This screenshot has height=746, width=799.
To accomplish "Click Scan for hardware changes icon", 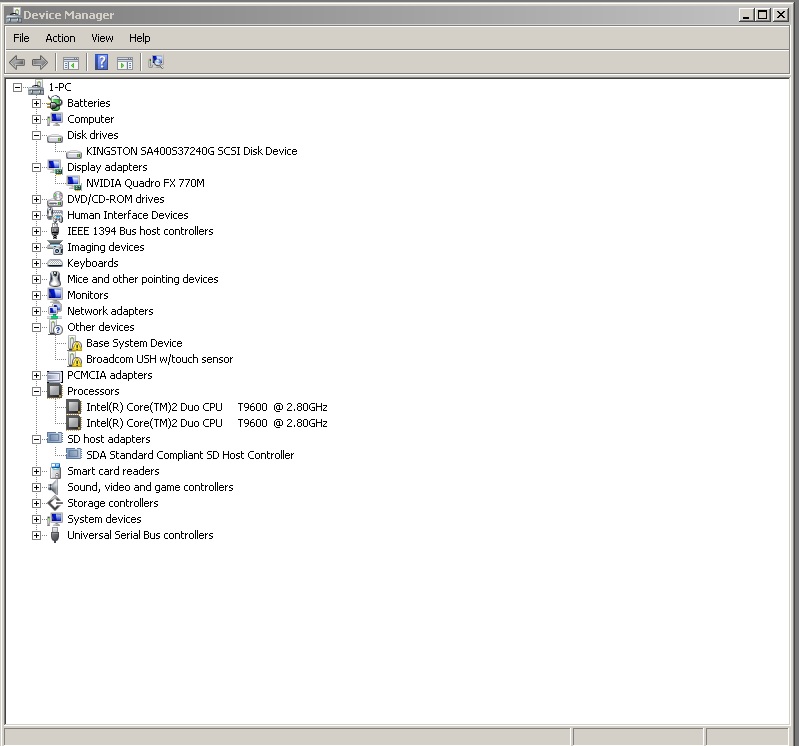I will [x=155, y=63].
